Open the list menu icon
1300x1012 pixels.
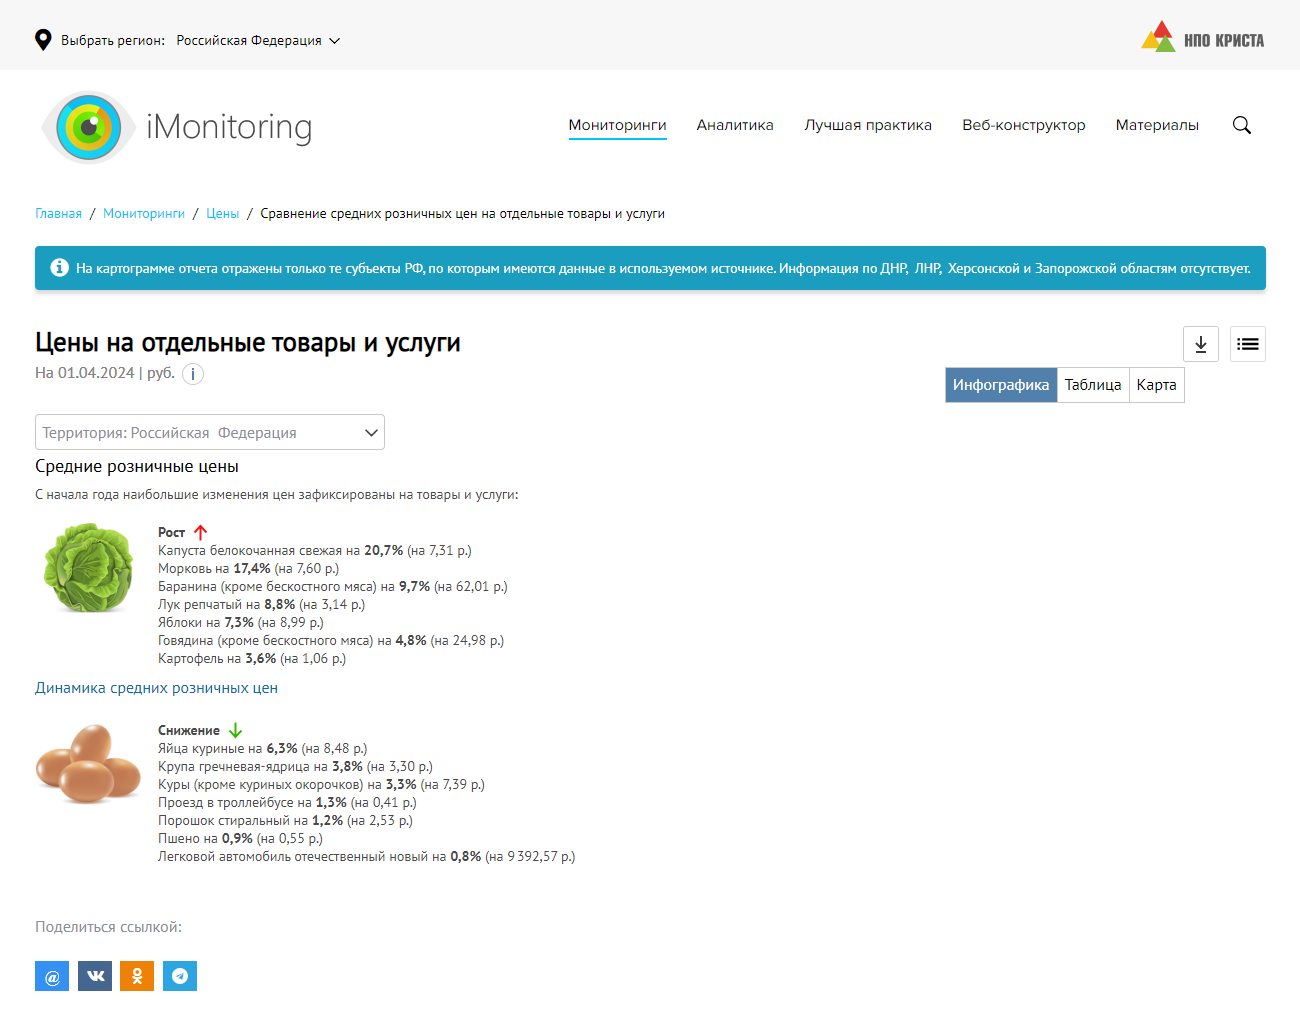point(1247,344)
